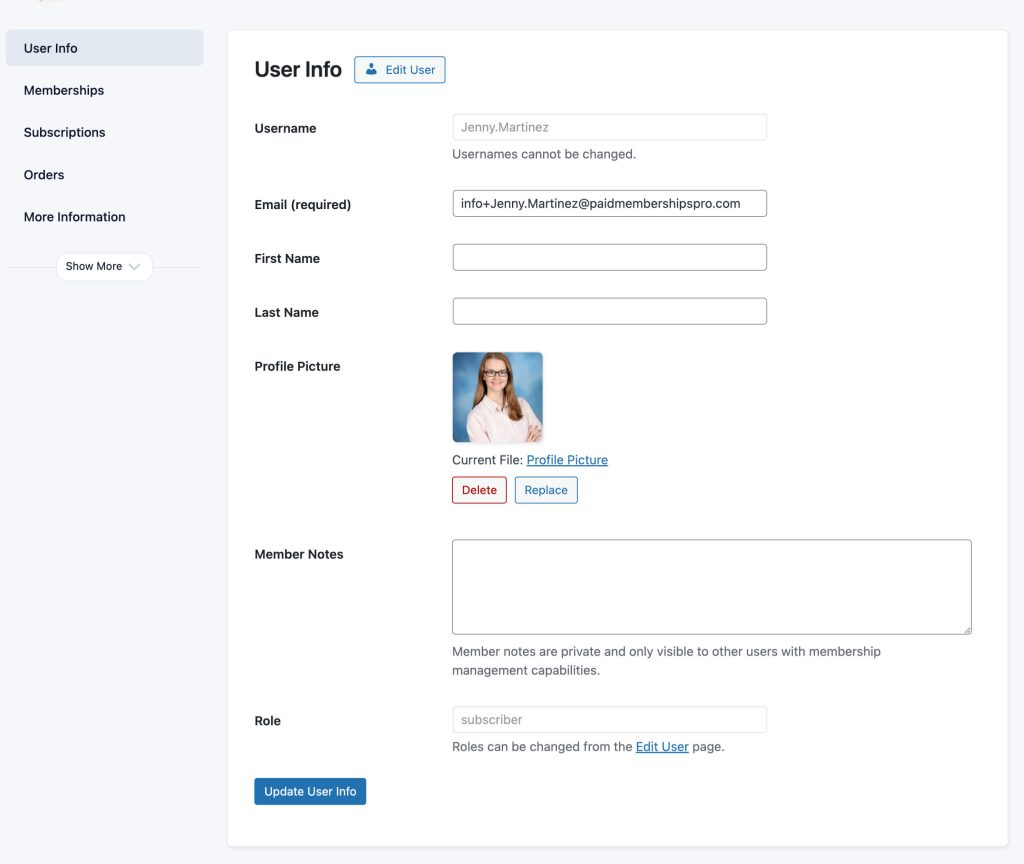Click Jenny's profile picture thumbnail
The height and width of the screenshot is (864, 1024).
point(497,396)
